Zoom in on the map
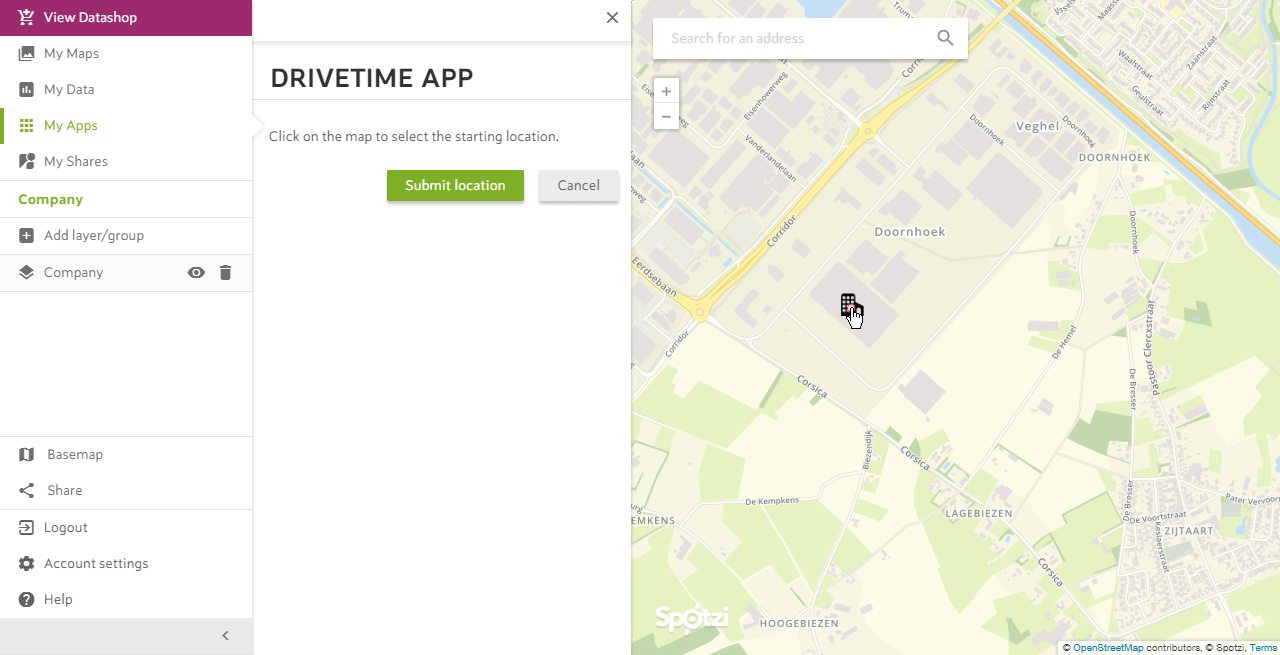This screenshot has height=655, width=1280. coord(666,91)
